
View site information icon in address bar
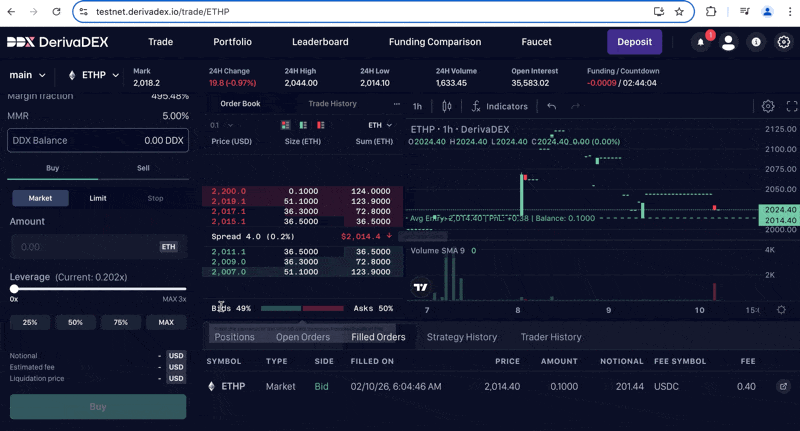coord(84,11)
